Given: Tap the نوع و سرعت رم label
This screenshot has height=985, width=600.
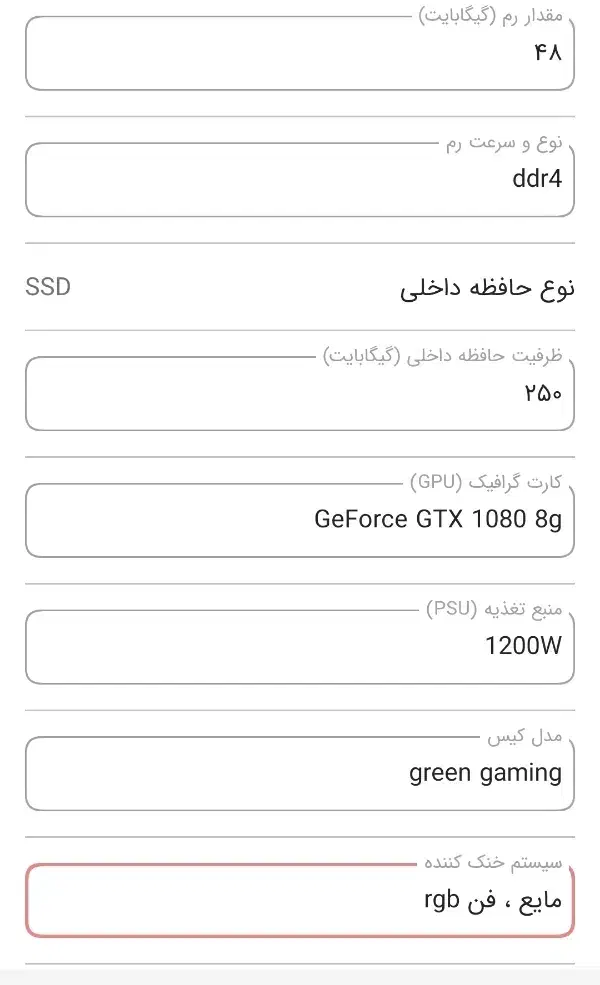Looking at the screenshot, I should 504,144.
